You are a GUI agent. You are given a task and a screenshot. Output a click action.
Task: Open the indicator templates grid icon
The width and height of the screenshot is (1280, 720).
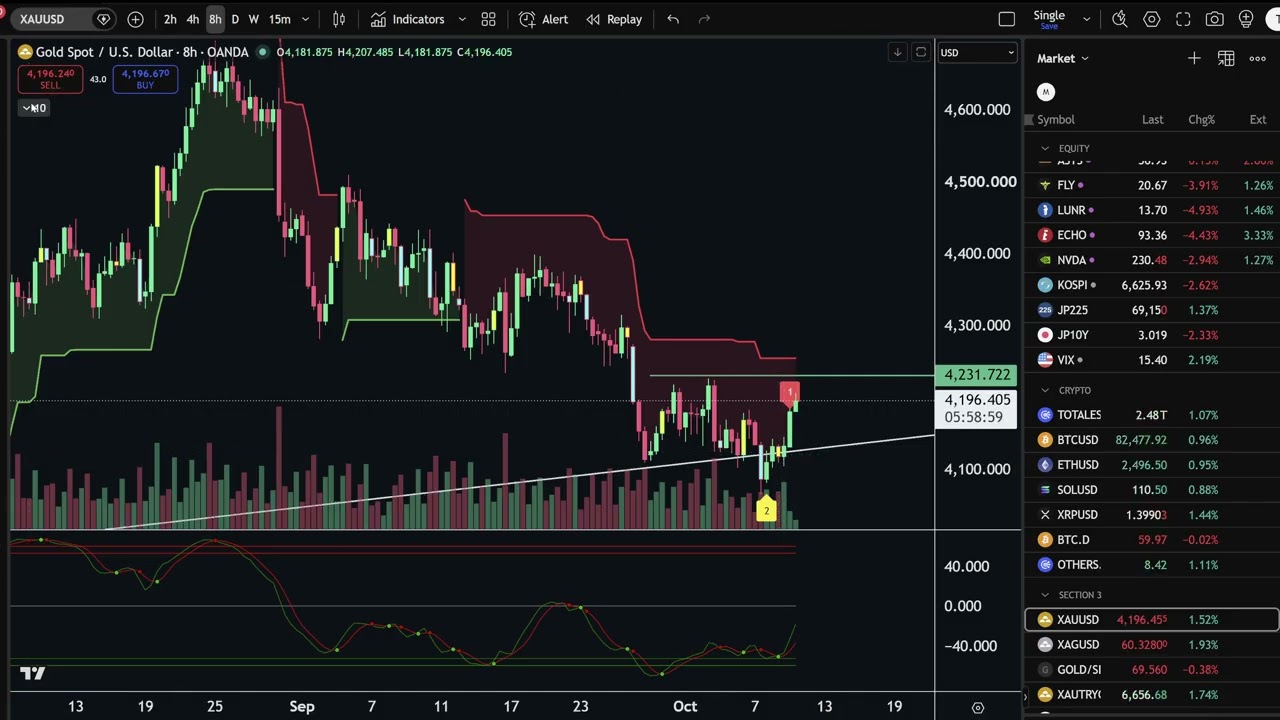(x=488, y=19)
